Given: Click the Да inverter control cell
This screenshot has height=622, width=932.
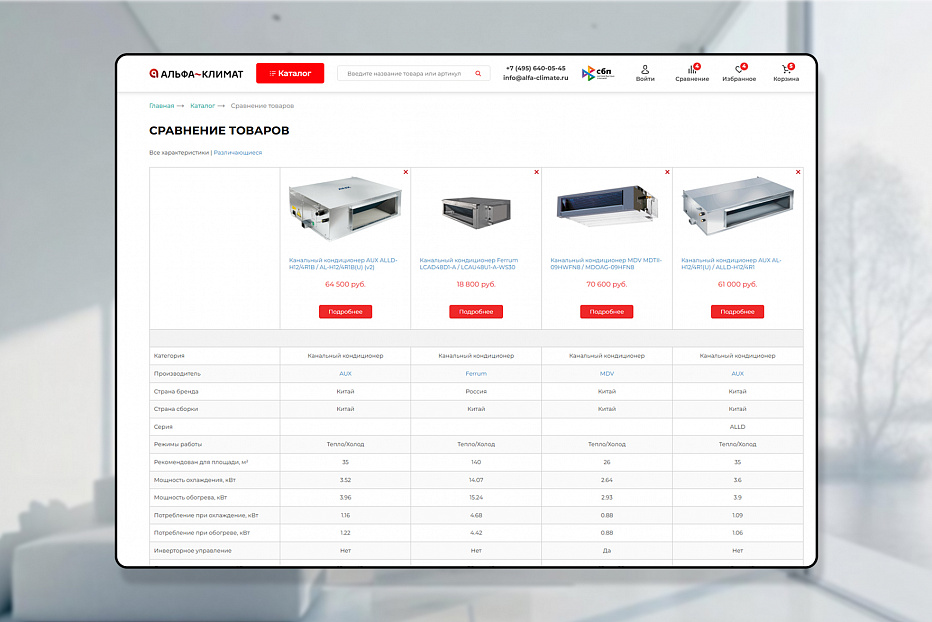Looking at the screenshot, I should 607,551.
